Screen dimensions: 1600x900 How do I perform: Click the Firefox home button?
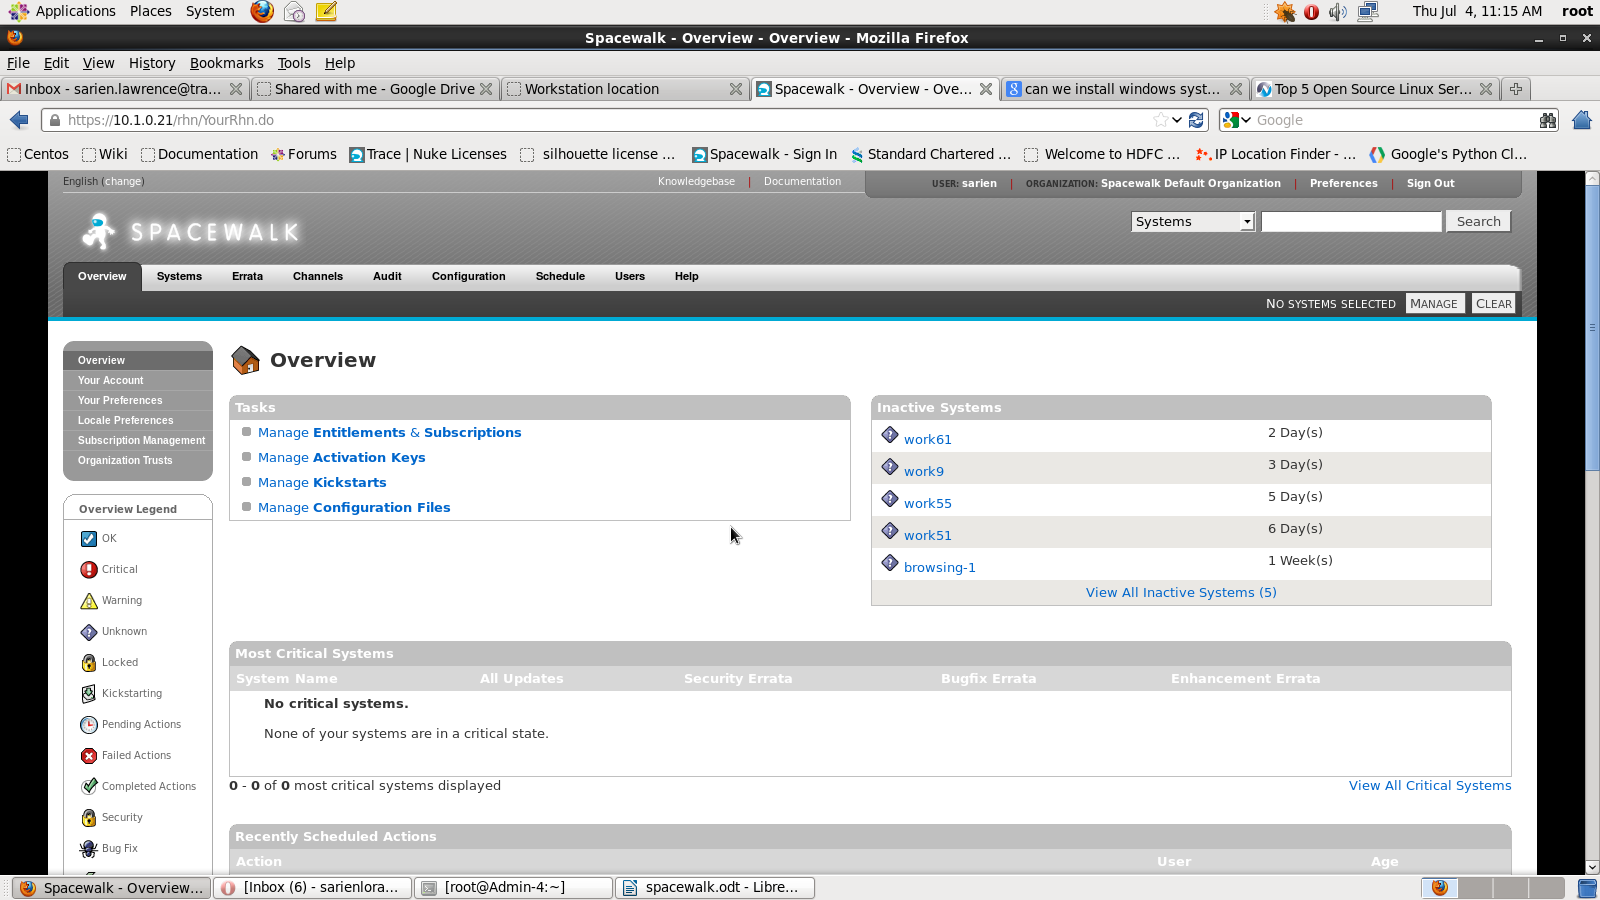[1581, 120]
